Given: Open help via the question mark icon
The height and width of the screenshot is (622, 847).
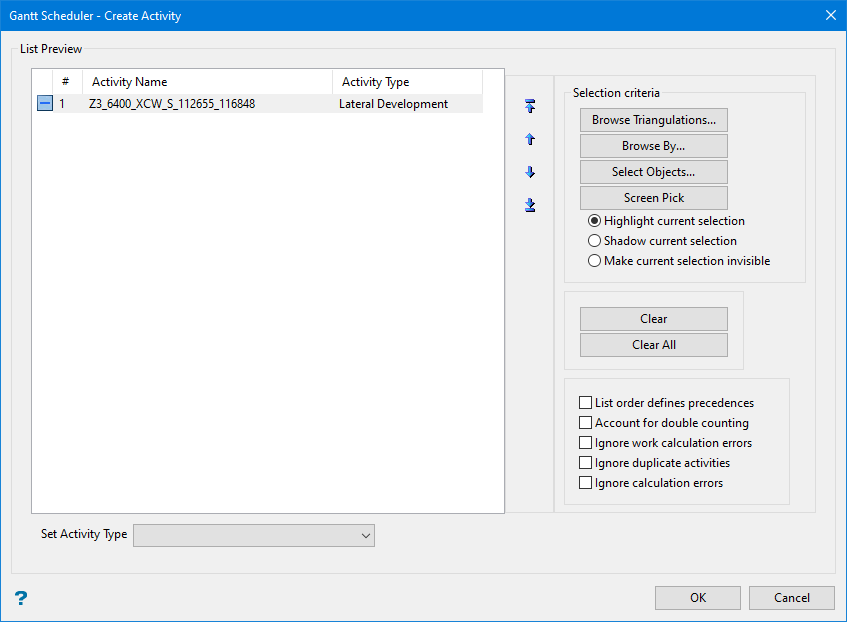Looking at the screenshot, I should [x=21, y=598].
